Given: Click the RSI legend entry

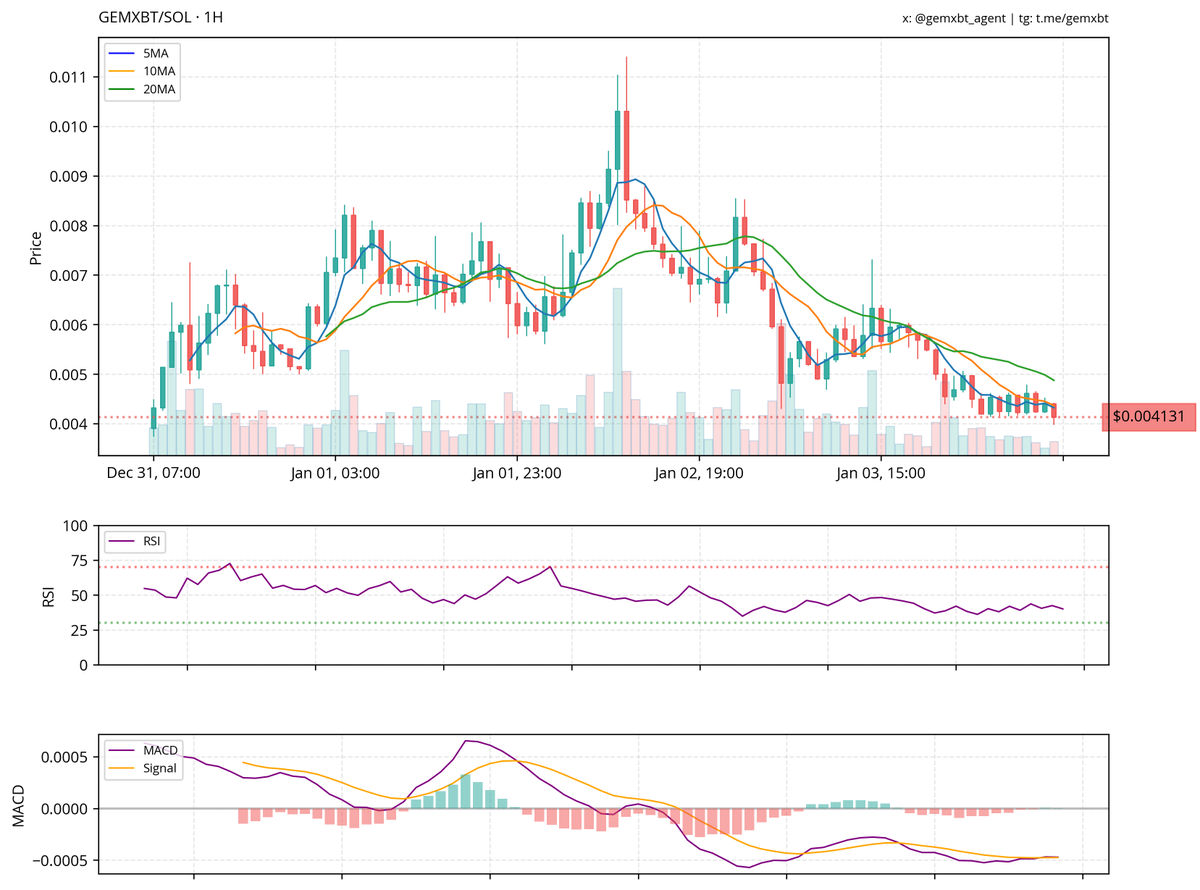Looking at the screenshot, I should 134,541.
